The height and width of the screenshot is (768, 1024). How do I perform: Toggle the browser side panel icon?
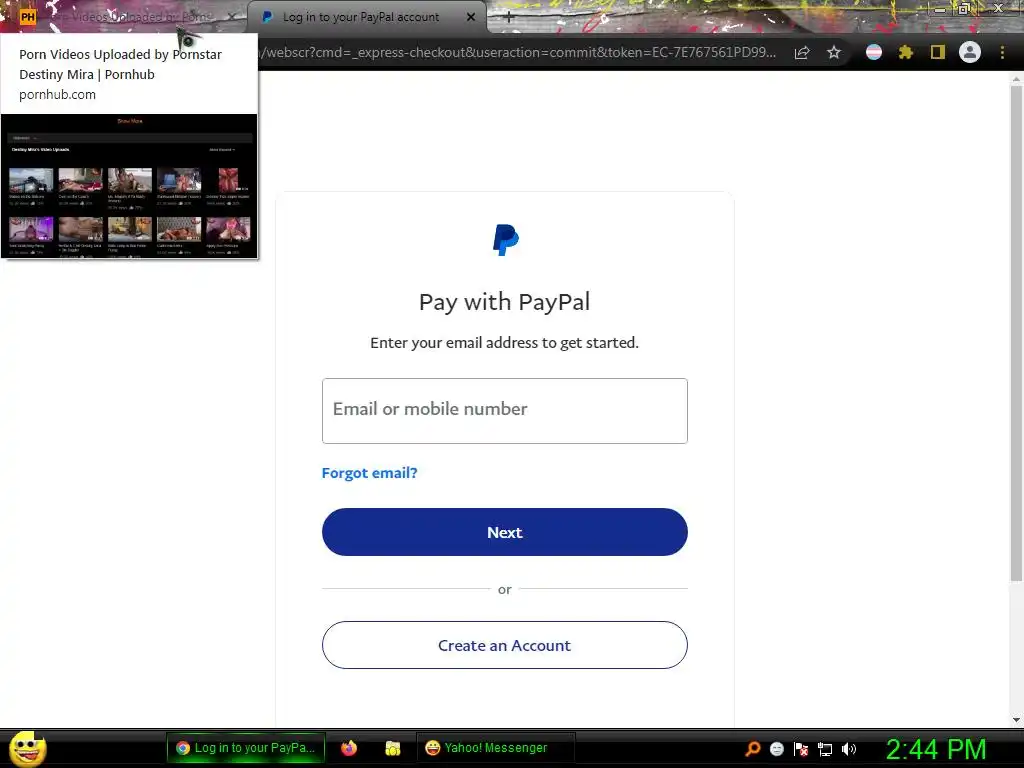[938, 52]
